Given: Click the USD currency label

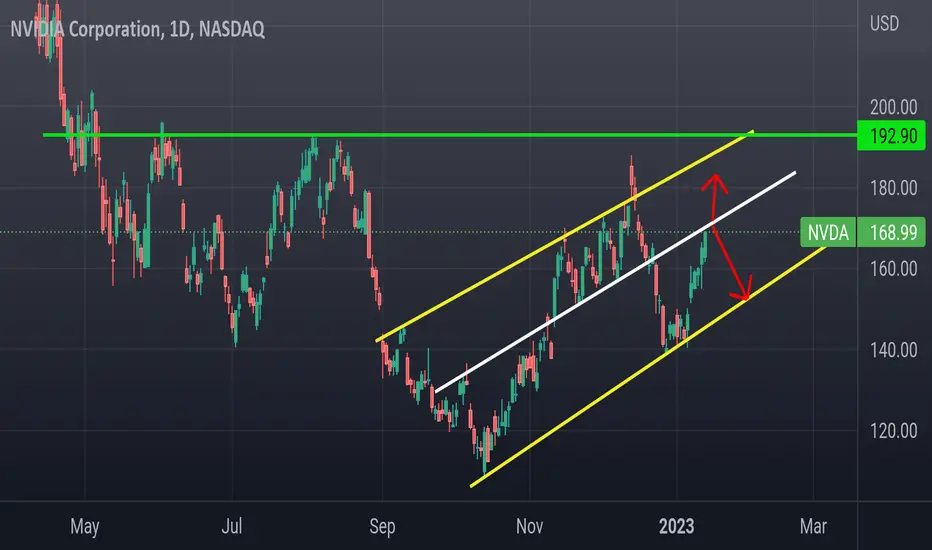Looking at the screenshot, I should tap(884, 24).
